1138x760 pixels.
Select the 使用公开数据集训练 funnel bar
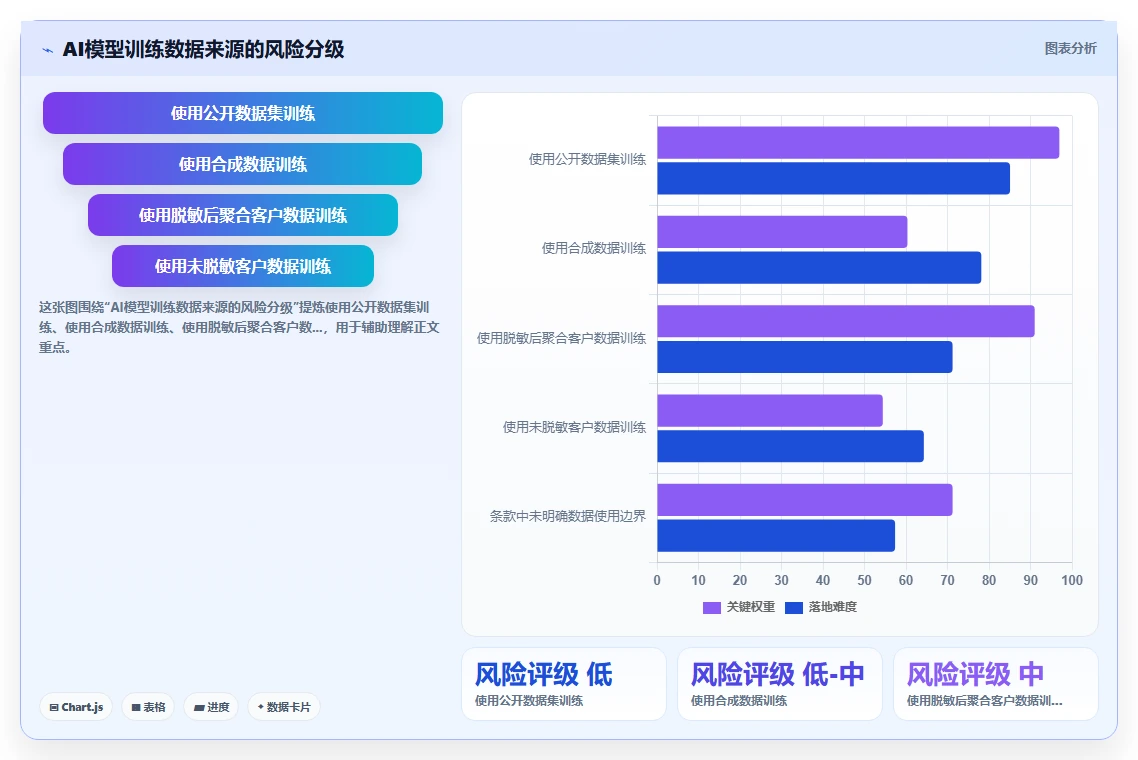pyautogui.click(x=242, y=113)
